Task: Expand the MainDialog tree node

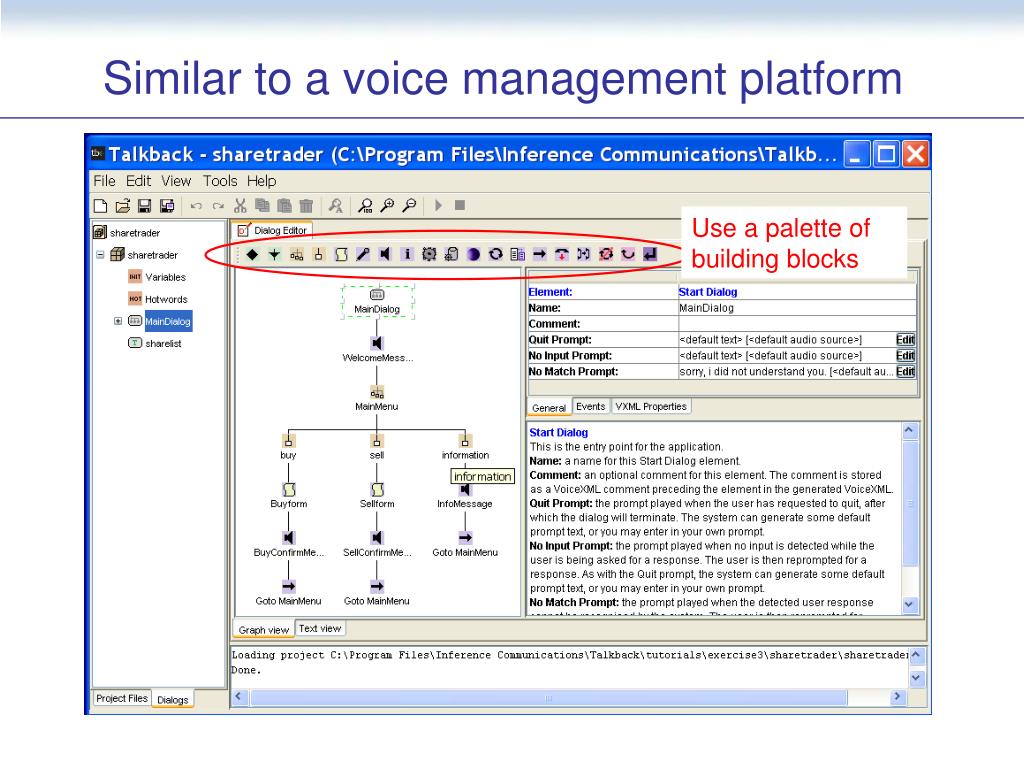Action: point(118,321)
